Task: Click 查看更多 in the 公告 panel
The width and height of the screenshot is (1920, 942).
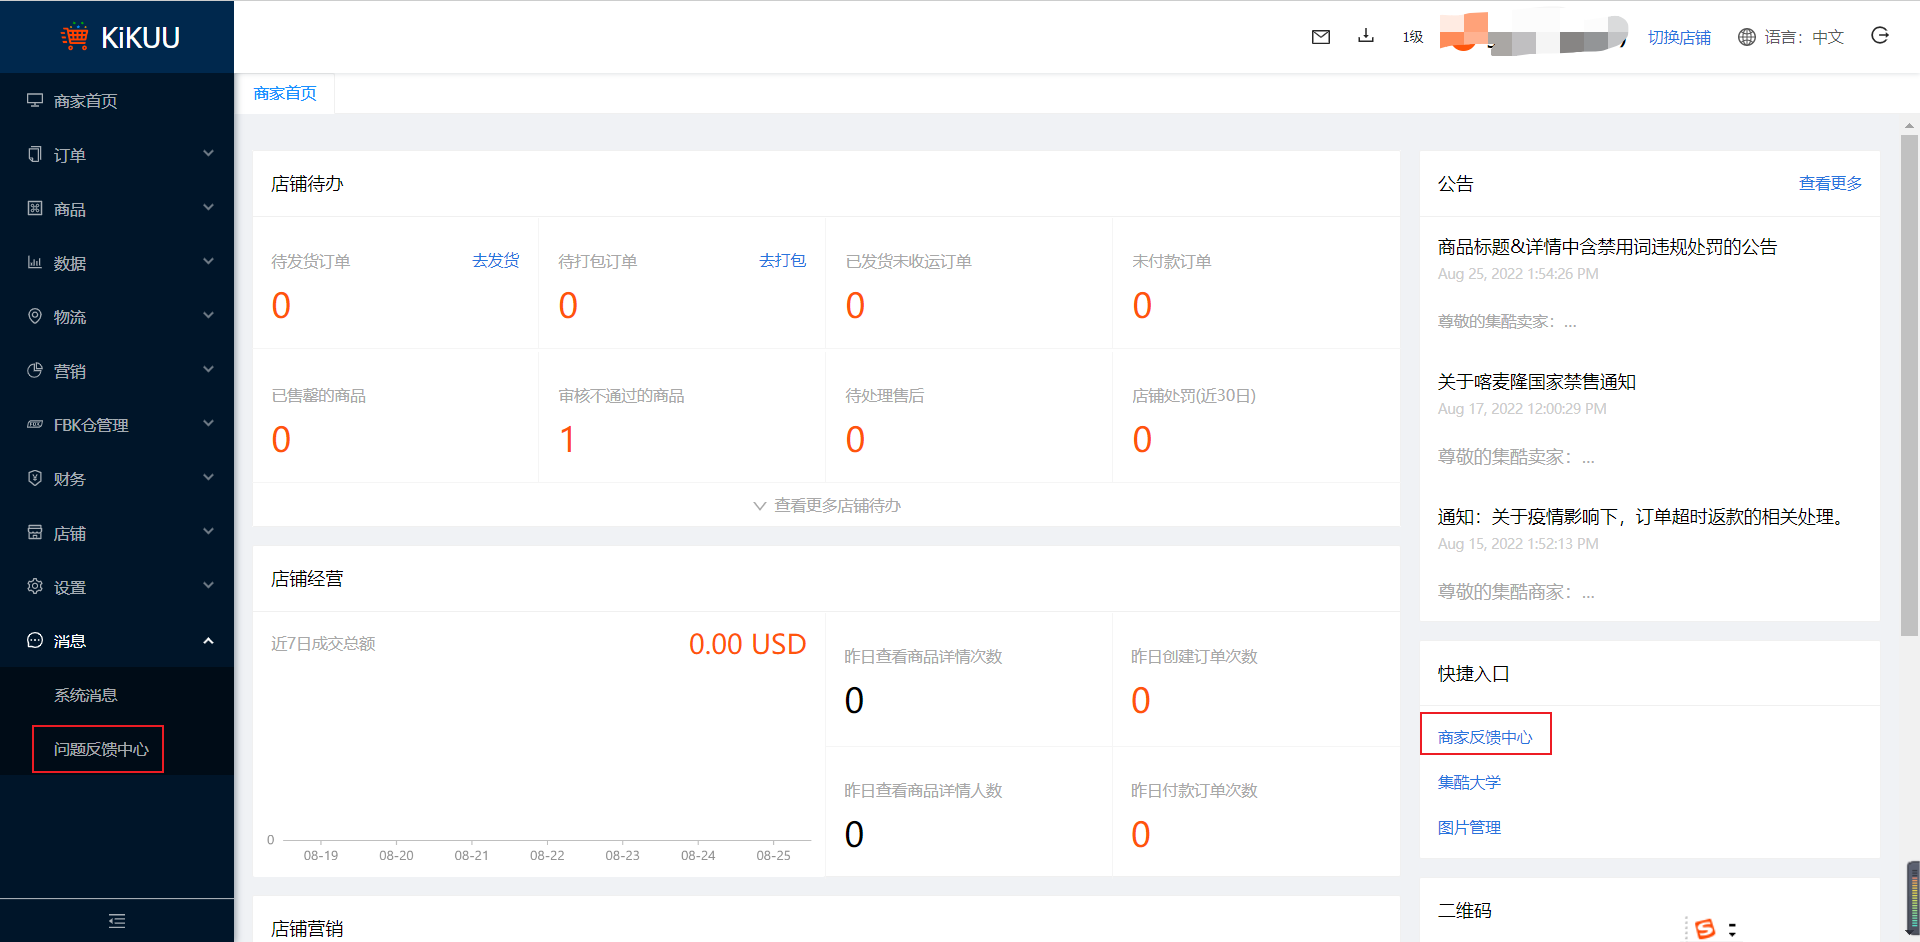Action: click(x=1831, y=183)
